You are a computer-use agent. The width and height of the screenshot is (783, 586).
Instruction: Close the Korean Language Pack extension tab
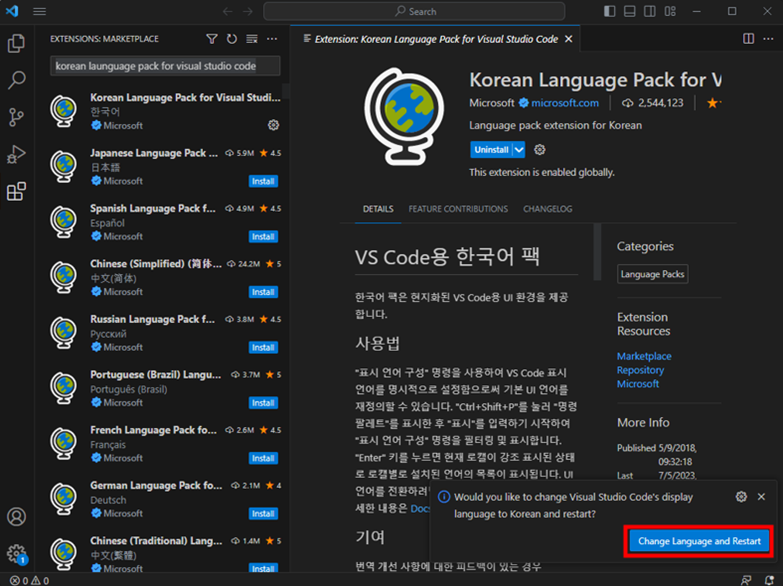coord(568,39)
